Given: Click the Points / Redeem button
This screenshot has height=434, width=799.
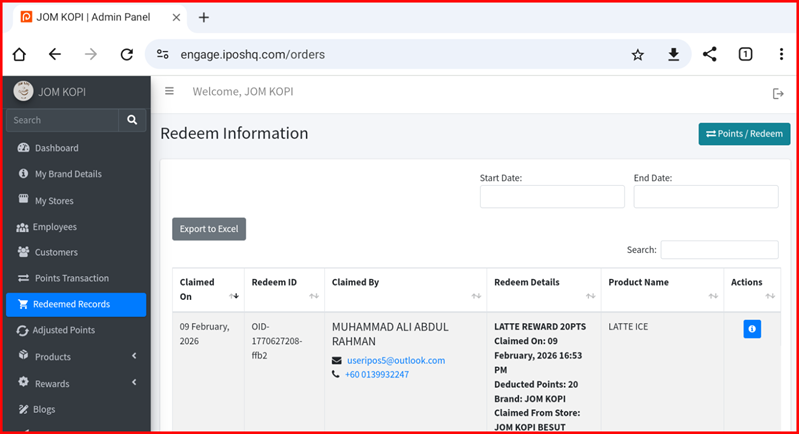Looking at the screenshot, I should tap(743, 134).
